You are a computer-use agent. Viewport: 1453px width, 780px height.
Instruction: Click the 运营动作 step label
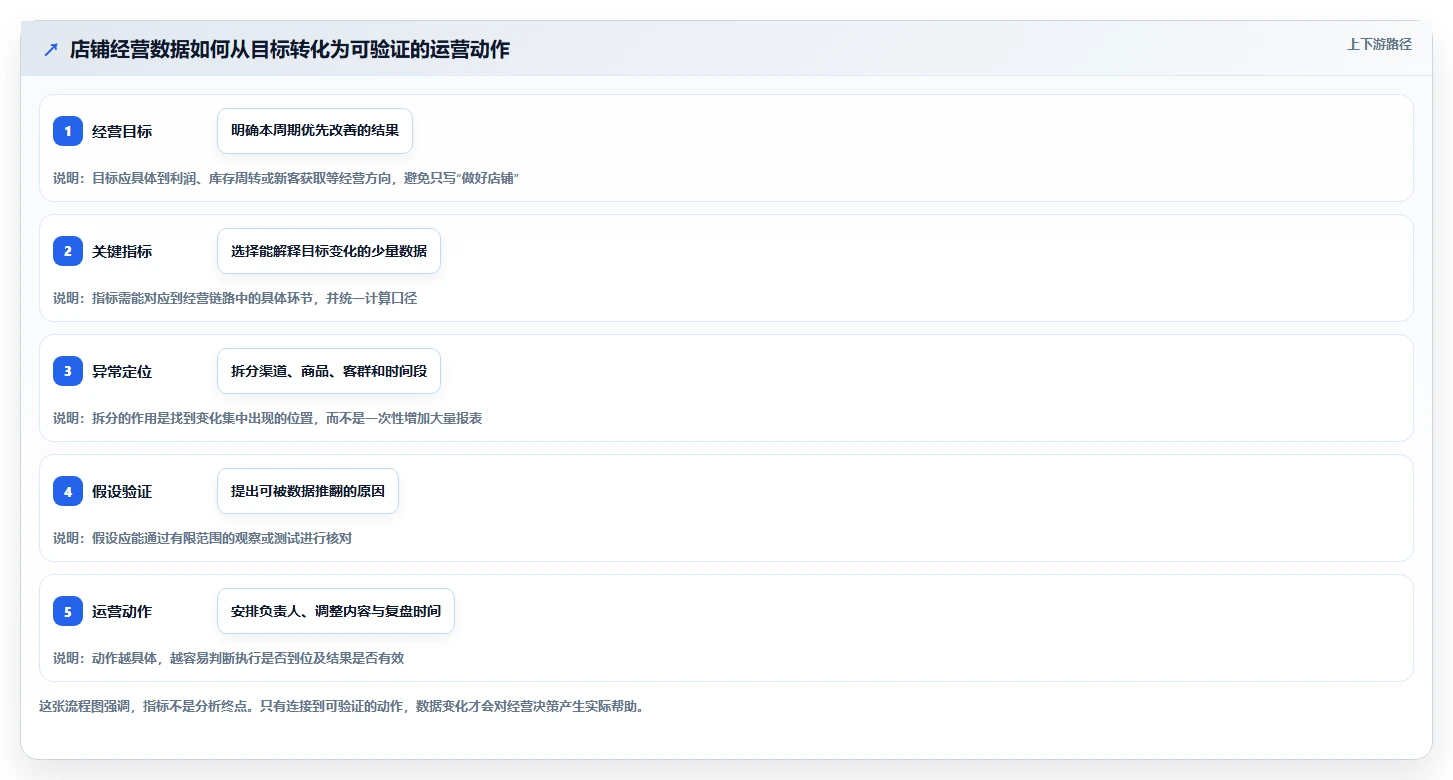click(x=122, y=611)
